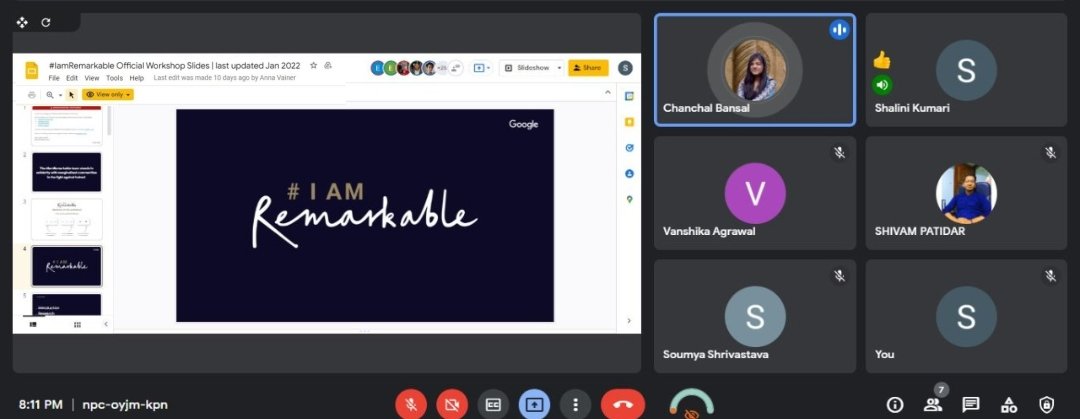Open the activities icon

tap(1009, 405)
